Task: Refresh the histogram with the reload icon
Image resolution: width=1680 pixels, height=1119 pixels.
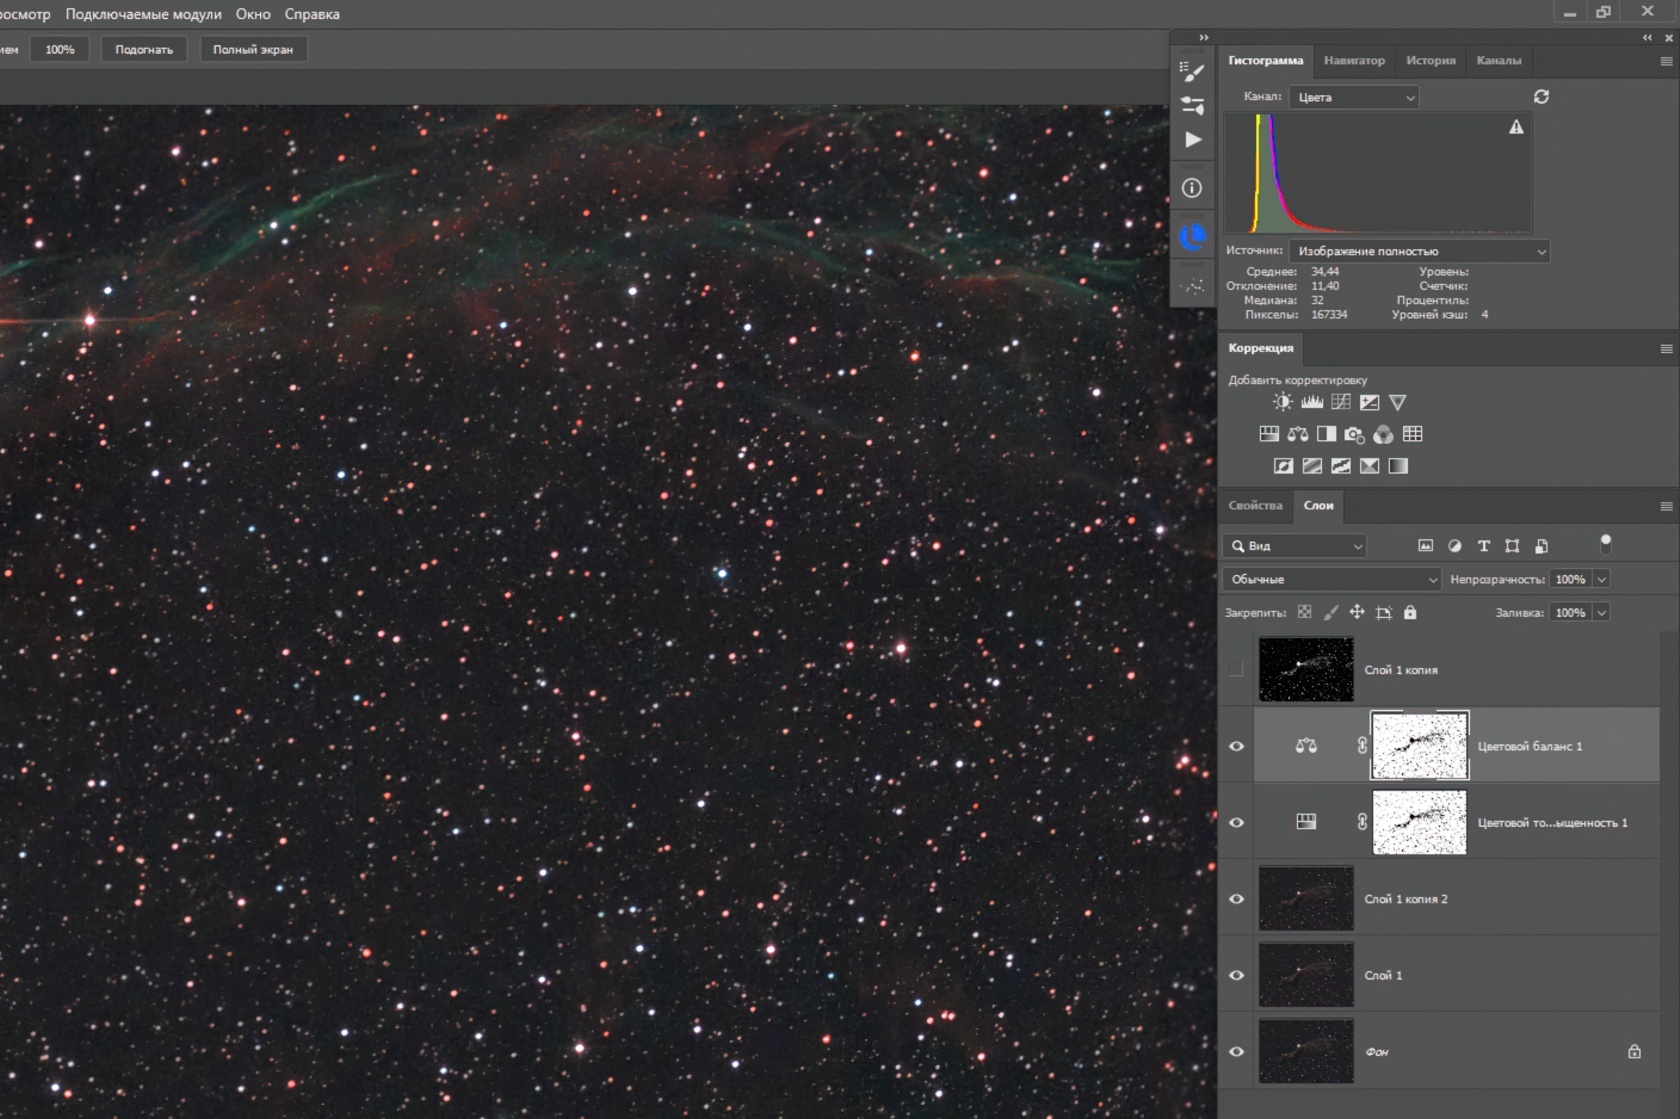Action: click(x=1541, y=97)
